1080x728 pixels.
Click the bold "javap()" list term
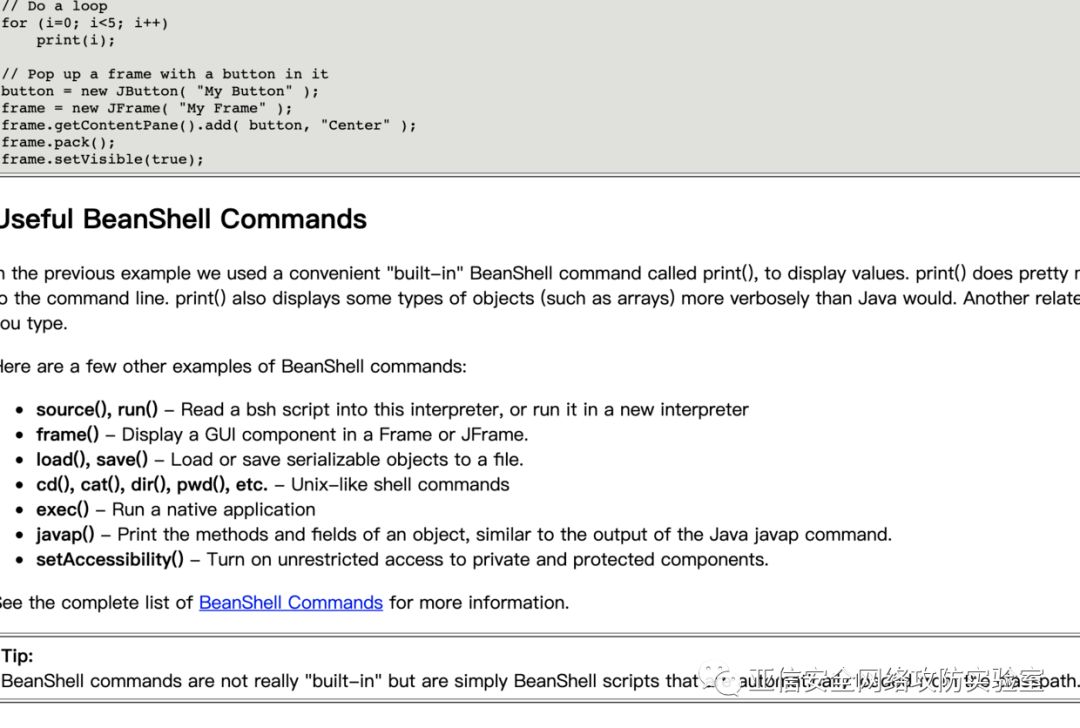click(65, 534)
